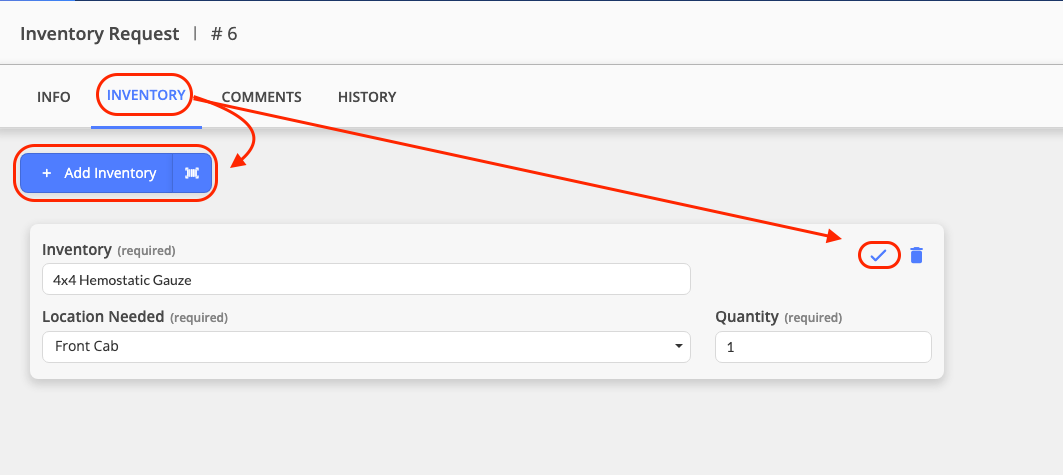Open the barcode scanner icon button
Screen dimensions: 1063x475
[192, 173]
